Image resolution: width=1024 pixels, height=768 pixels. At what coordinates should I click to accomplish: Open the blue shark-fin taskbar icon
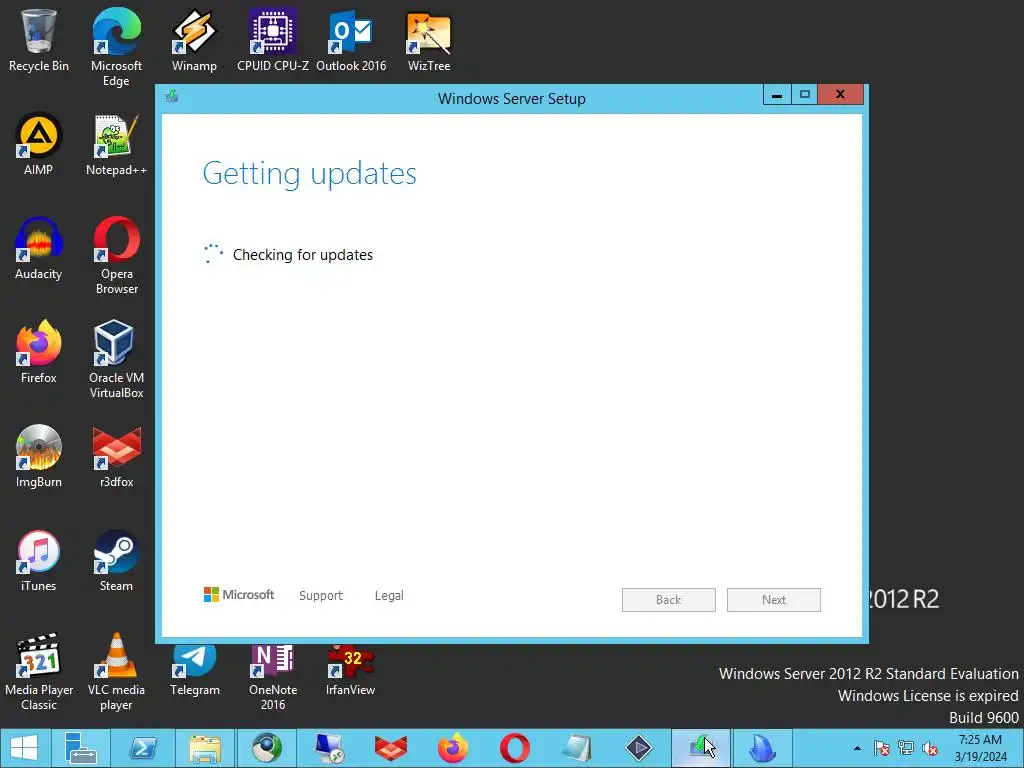(762, 748)
